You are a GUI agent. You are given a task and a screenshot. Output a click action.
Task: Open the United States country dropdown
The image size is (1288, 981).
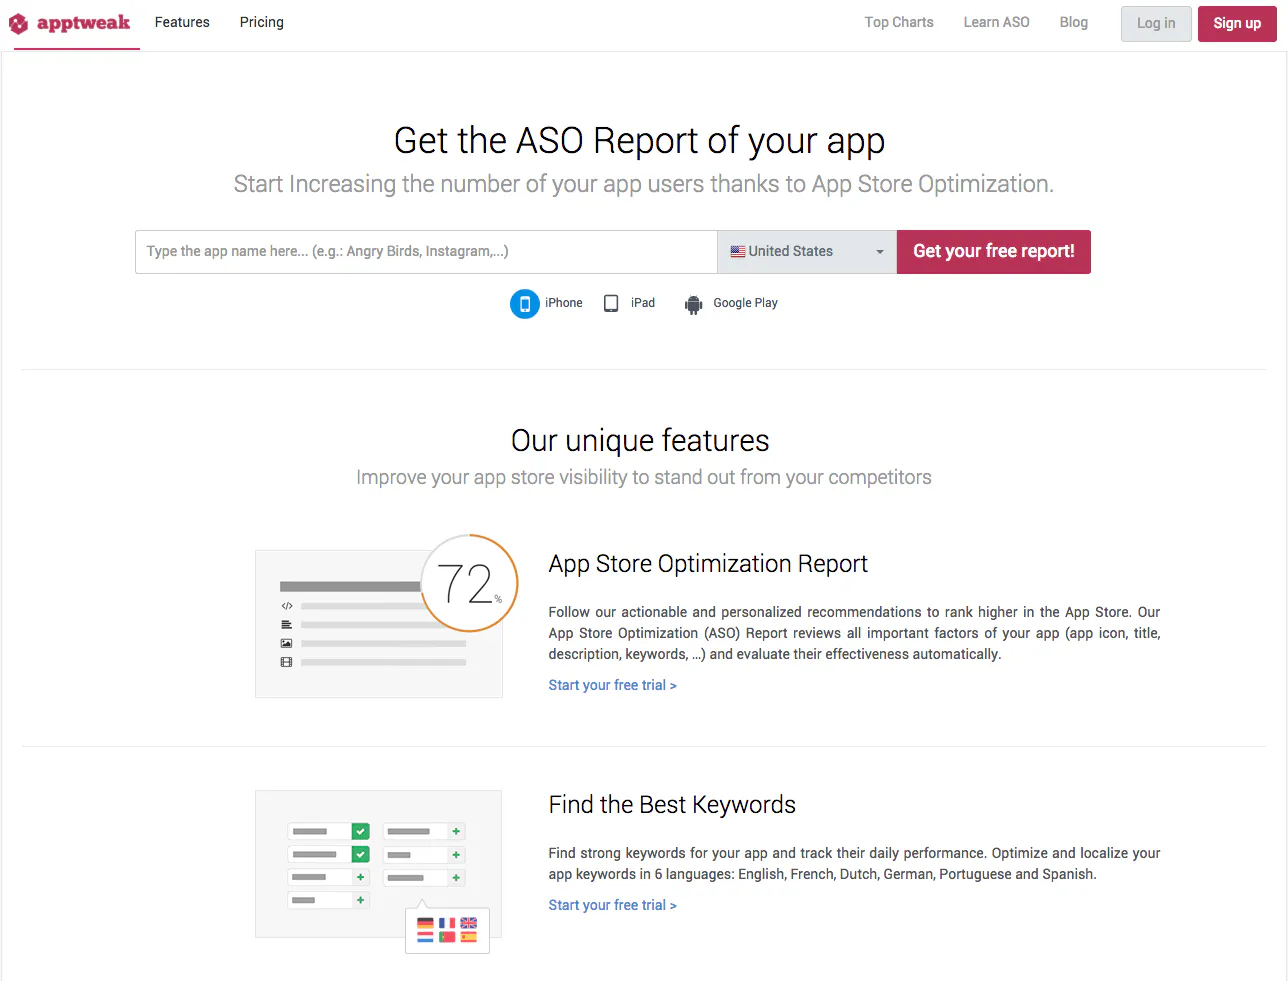click(x=807, y=252)
